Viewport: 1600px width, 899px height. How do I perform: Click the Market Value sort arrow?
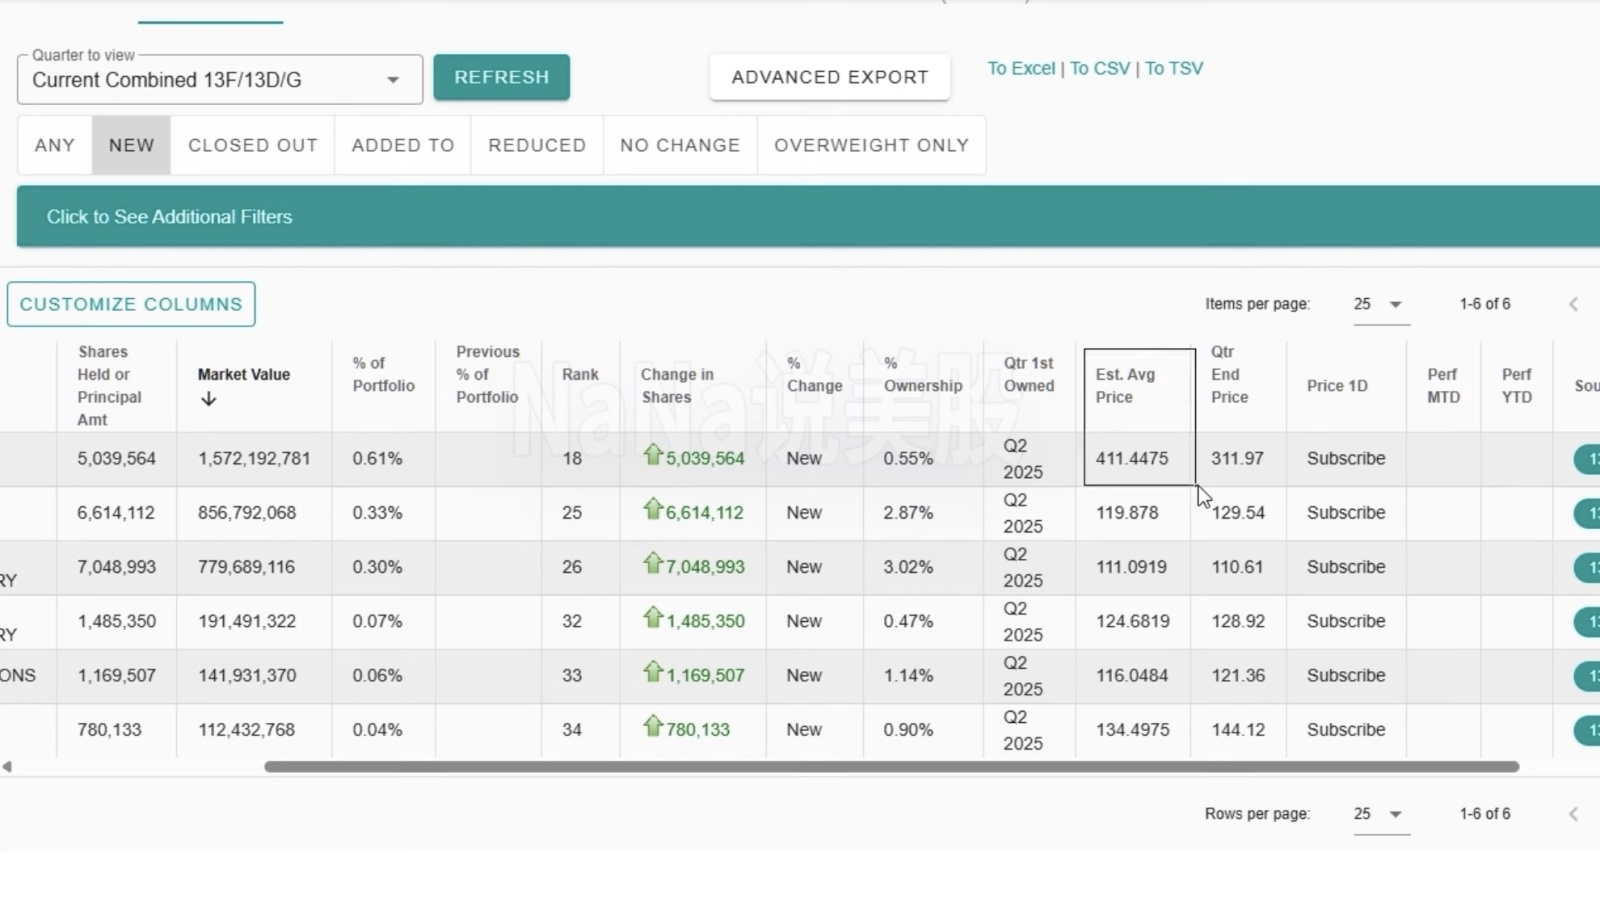pos(208,399)
